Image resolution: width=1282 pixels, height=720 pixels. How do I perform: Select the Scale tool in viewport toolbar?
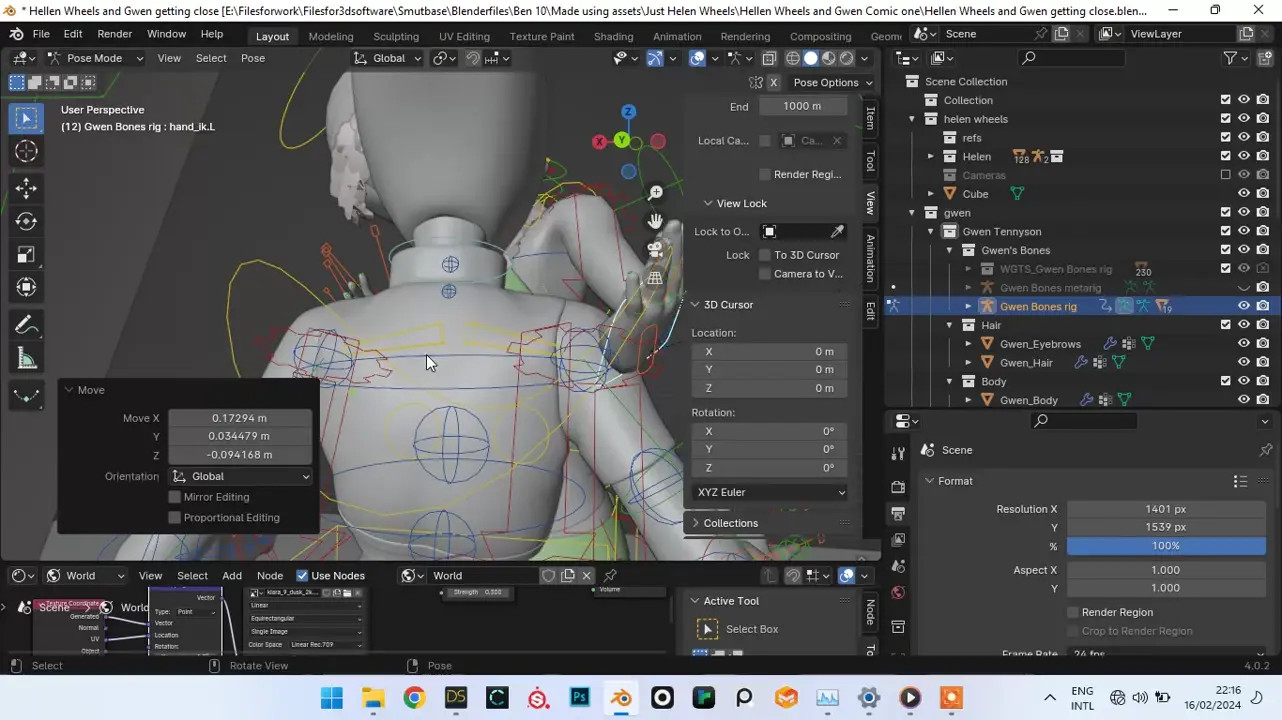tap(26, 254)
